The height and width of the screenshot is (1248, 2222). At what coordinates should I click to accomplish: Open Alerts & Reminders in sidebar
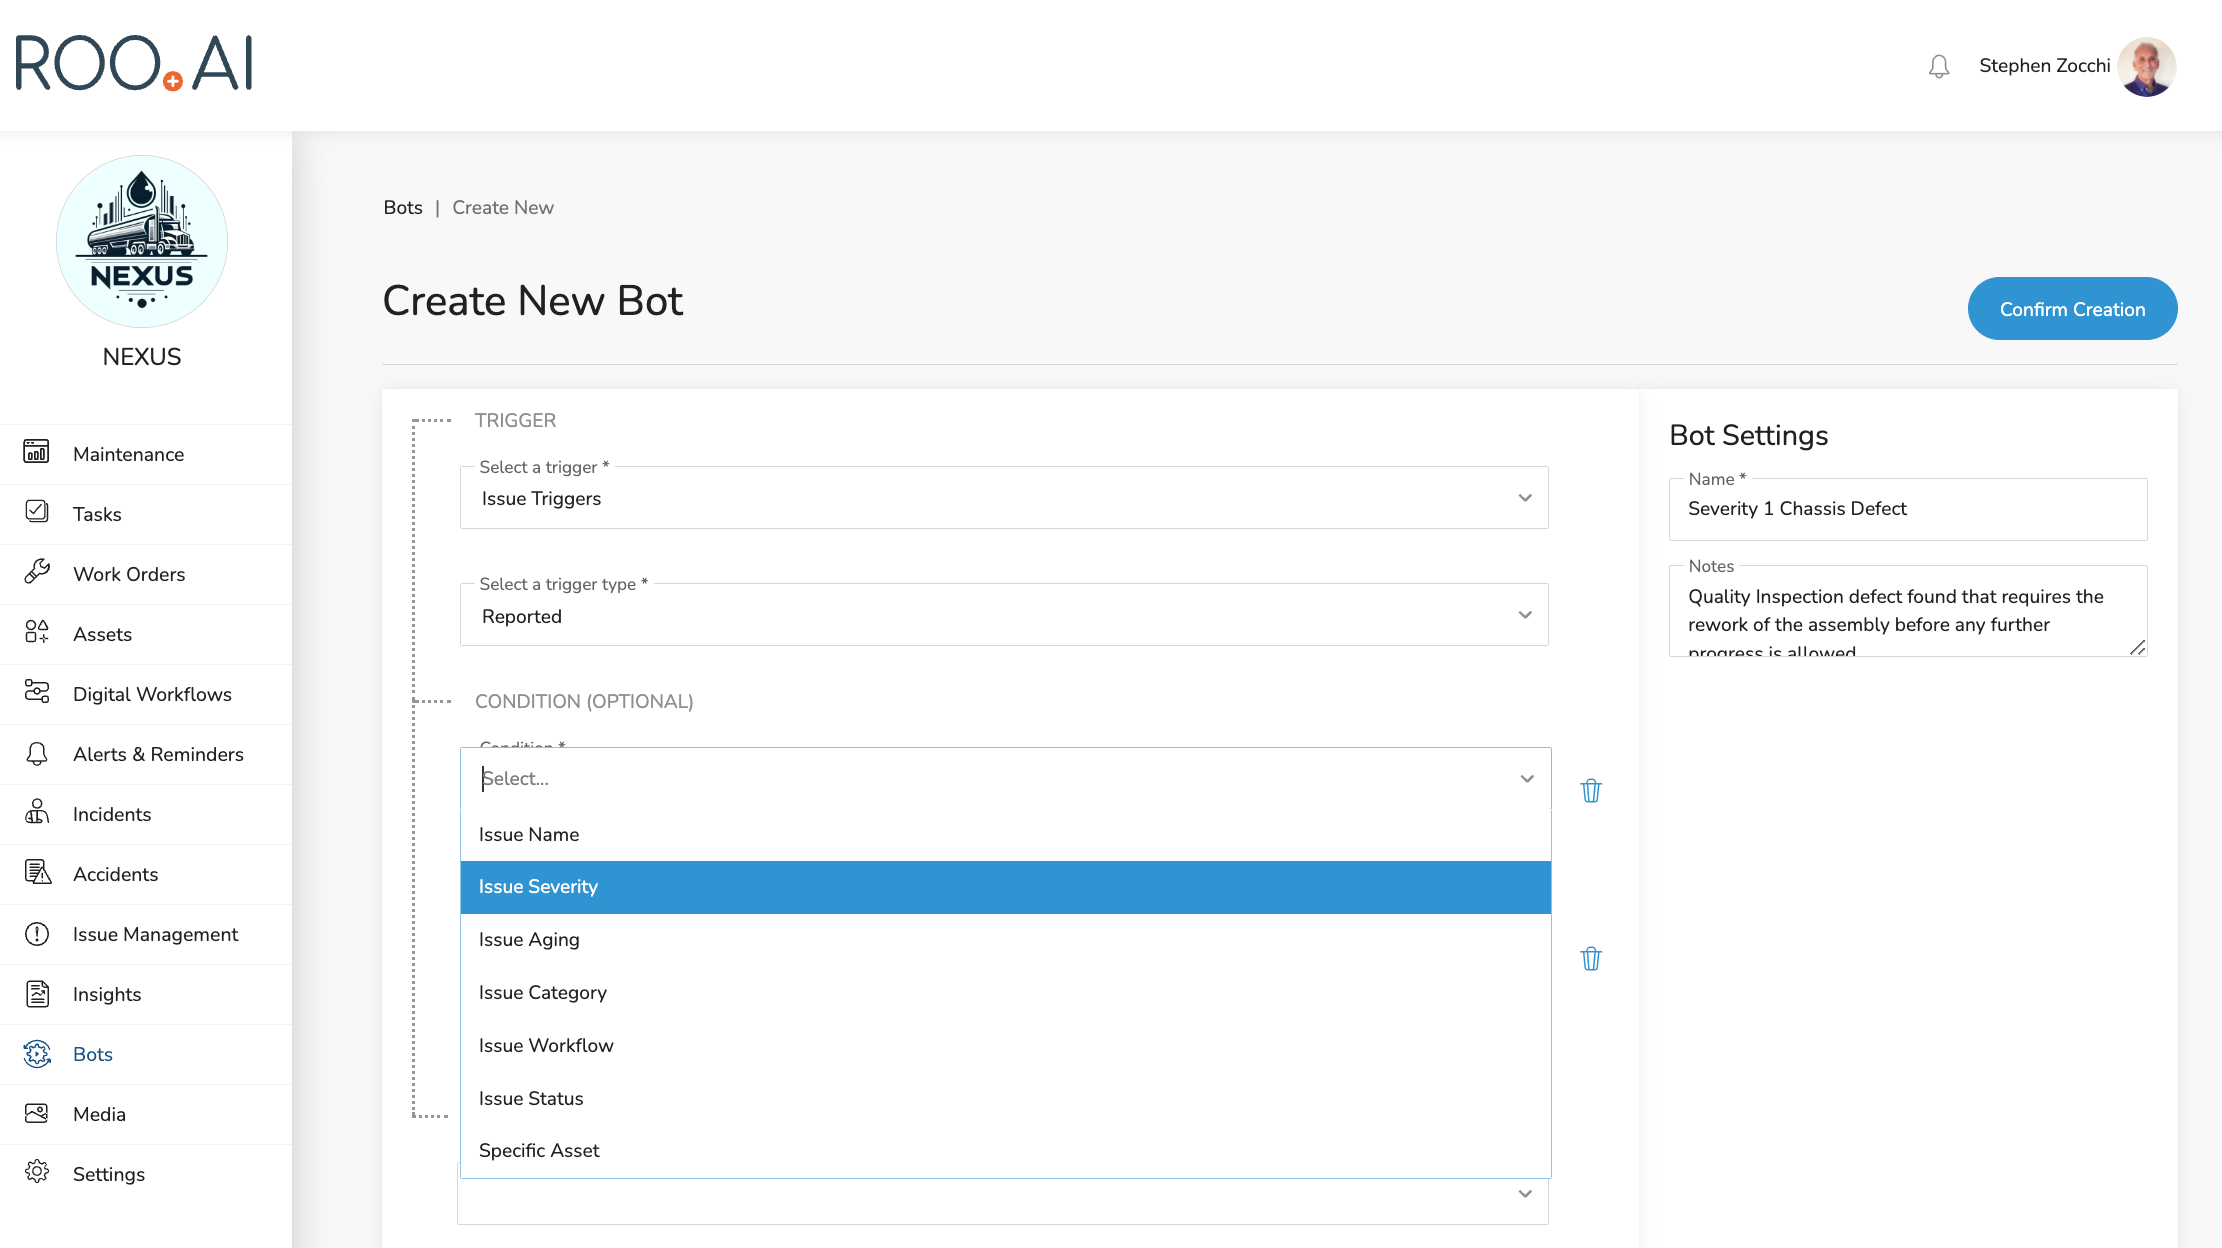tap(158, 754)
